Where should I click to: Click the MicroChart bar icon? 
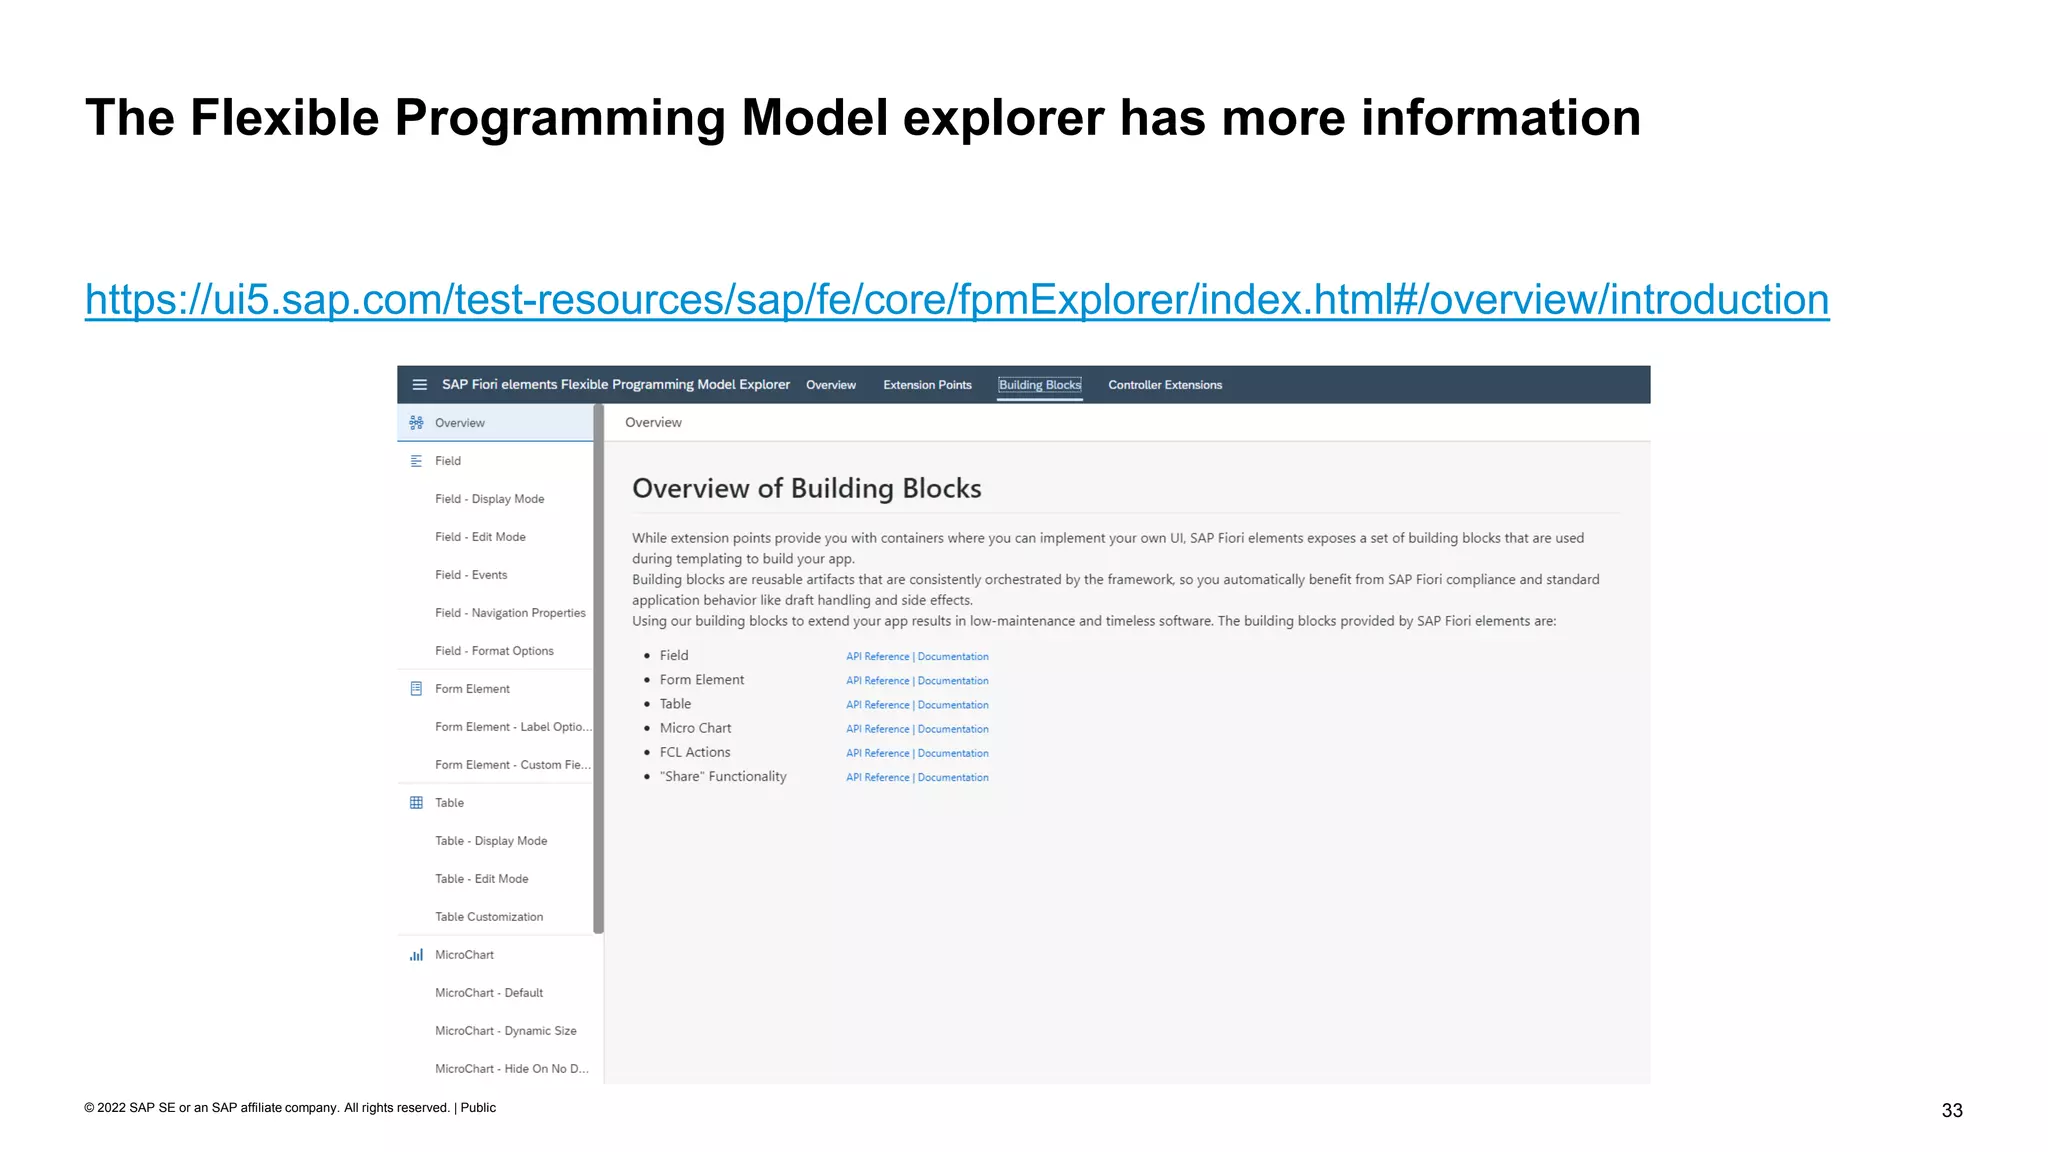coord(416,955)
